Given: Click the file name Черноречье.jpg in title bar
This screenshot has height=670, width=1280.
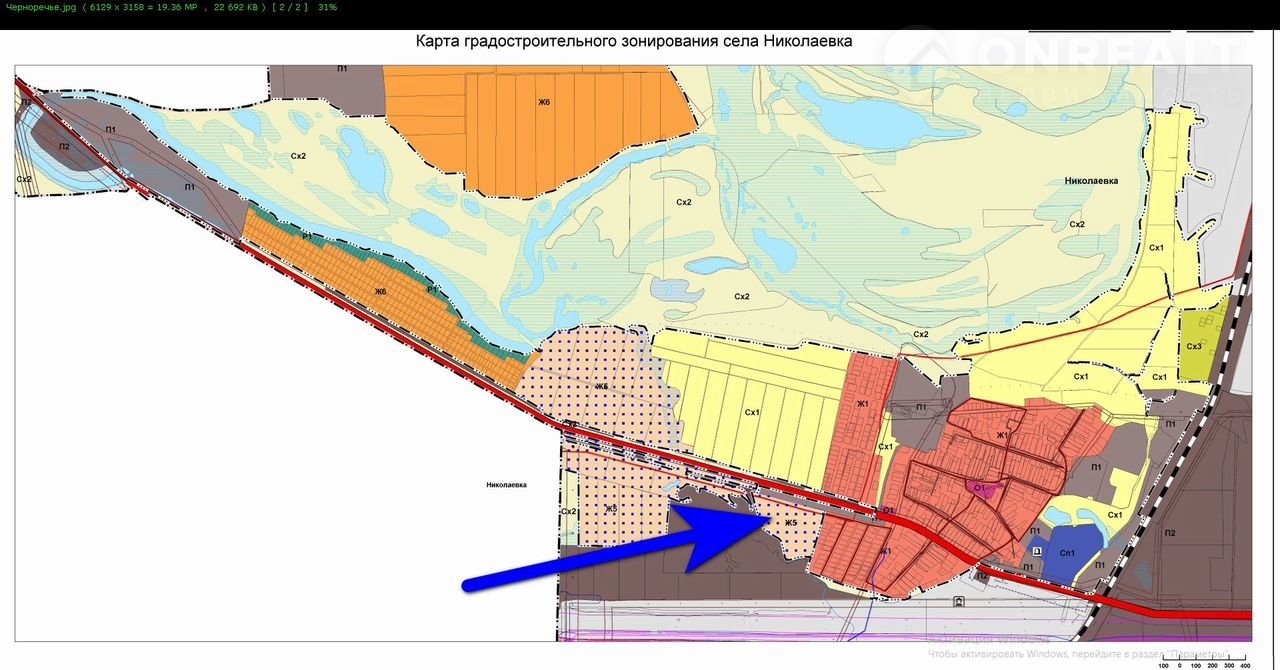Looking at the screenshot, I should 37,7.
